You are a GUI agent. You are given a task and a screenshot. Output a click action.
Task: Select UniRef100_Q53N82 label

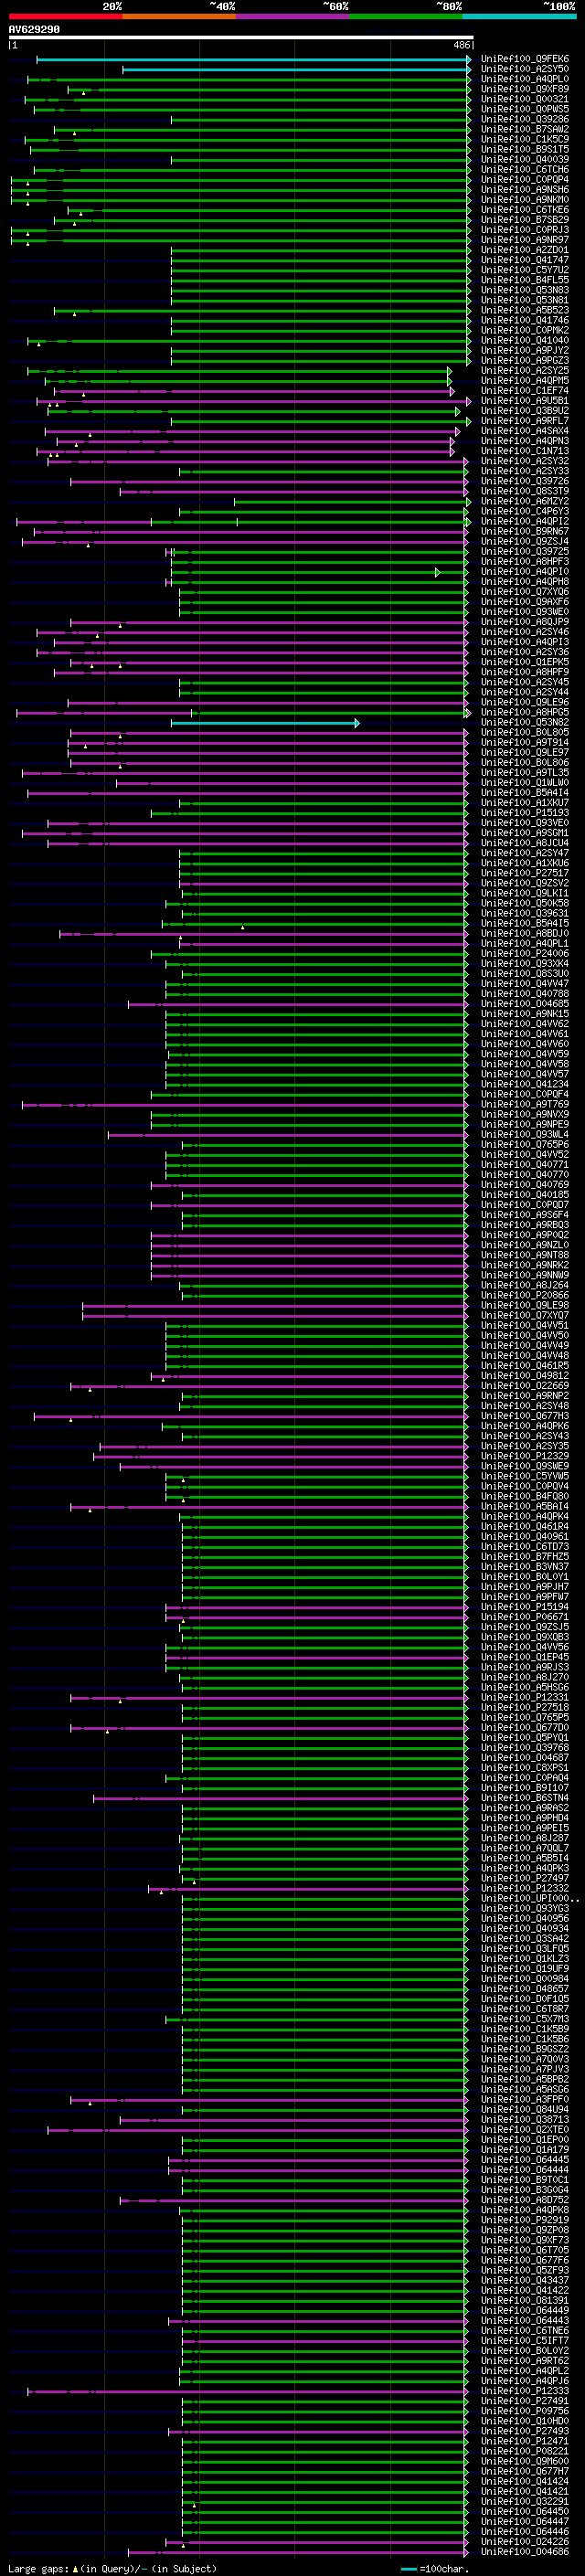pos(525,722)
